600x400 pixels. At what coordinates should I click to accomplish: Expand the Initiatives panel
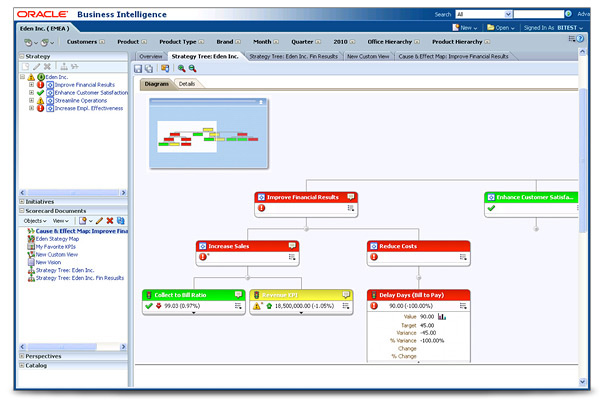[x=22, y=201]
